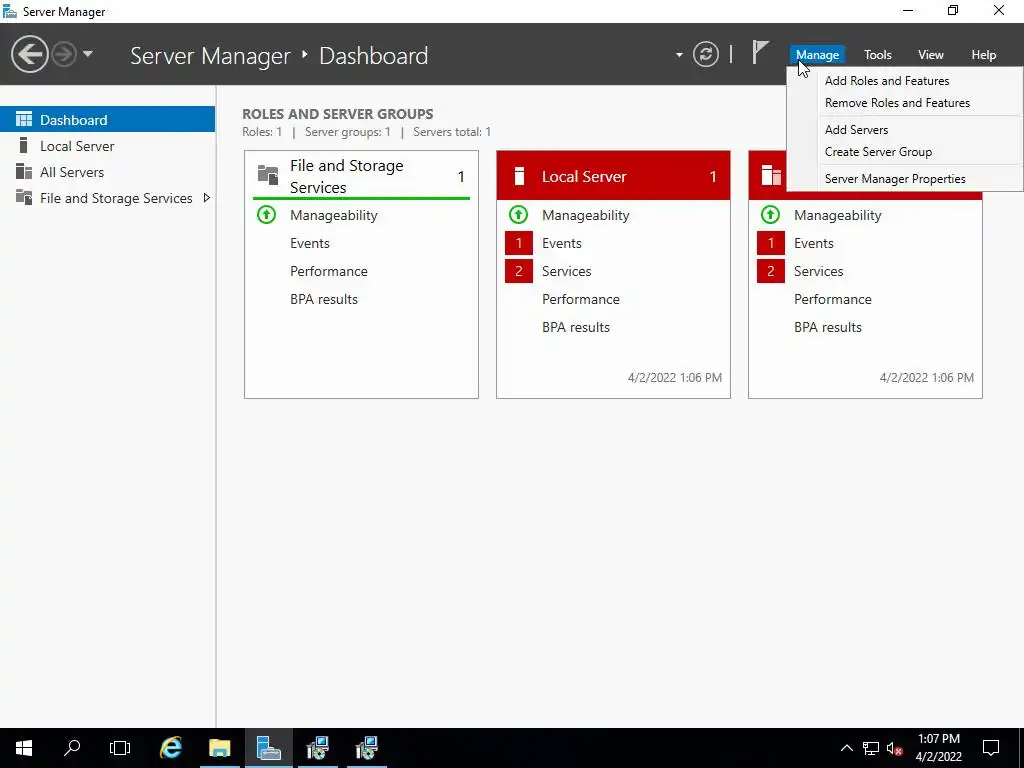Image resolution: width=1024 pixels, height=768 pixels.
Task: Open Performance in Local Server tile
Action: coord(581,300)
